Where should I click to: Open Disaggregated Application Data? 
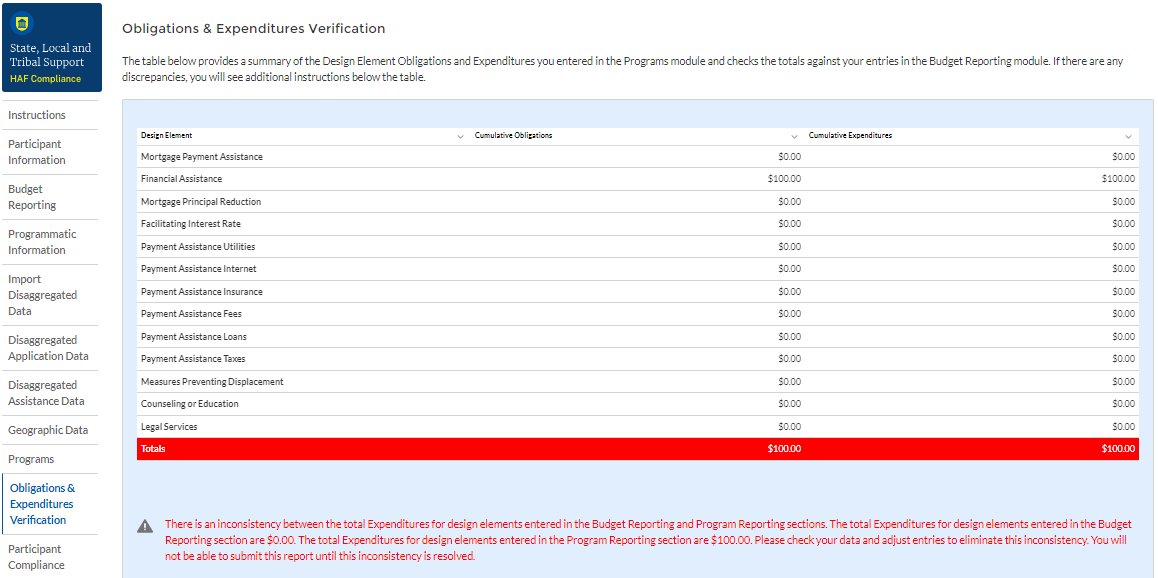coord(48,348)
